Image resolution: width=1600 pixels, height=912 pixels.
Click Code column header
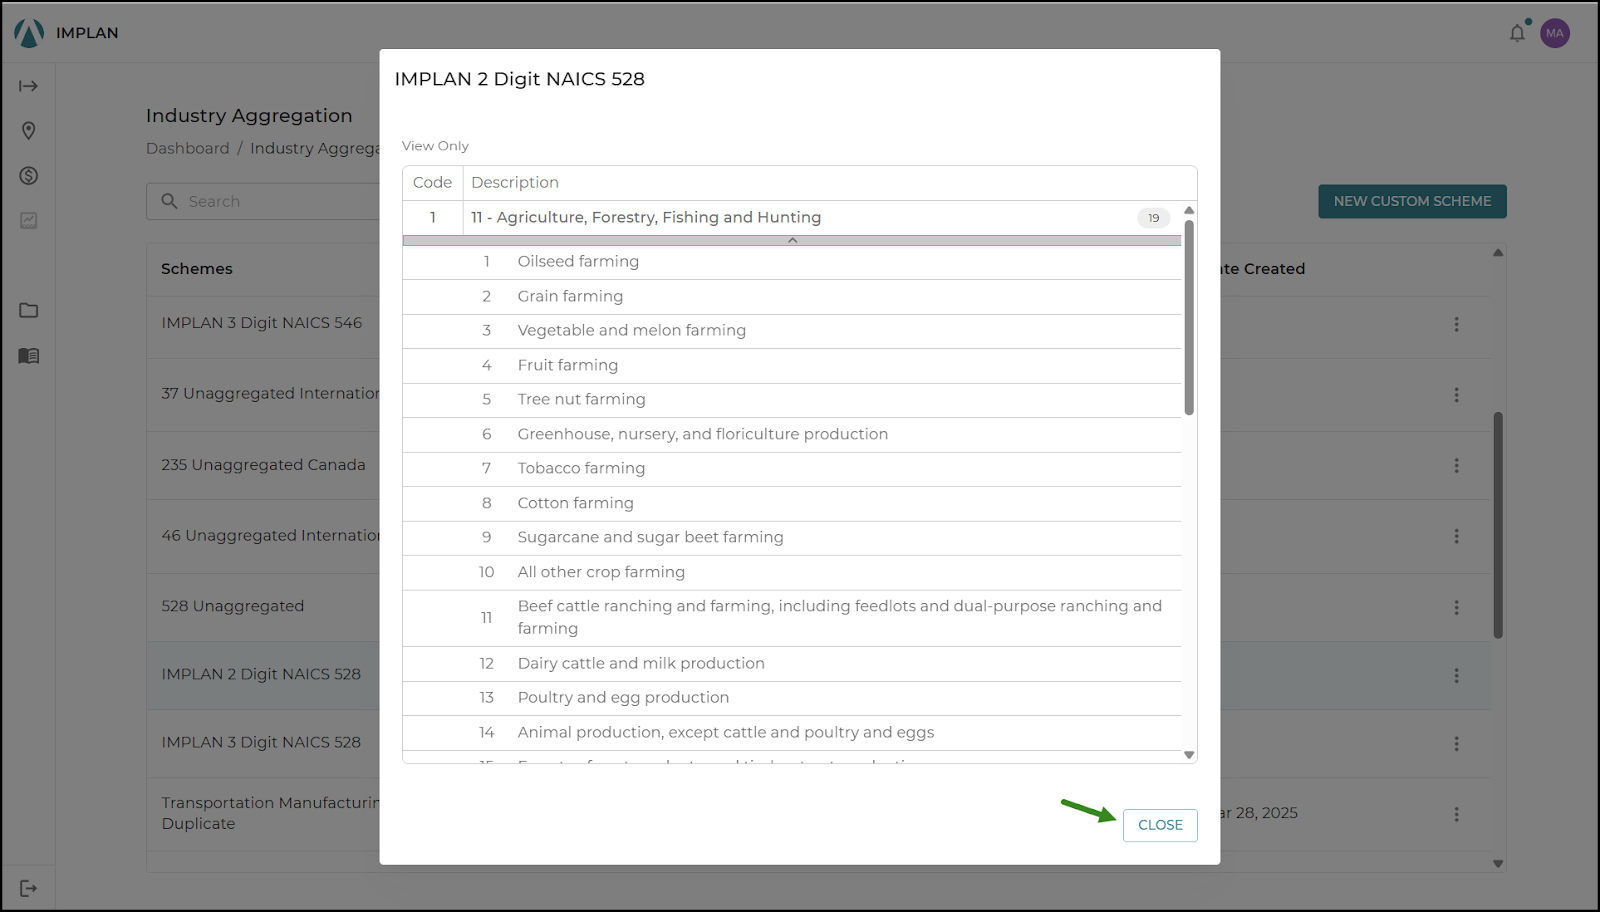click(432, 183)
